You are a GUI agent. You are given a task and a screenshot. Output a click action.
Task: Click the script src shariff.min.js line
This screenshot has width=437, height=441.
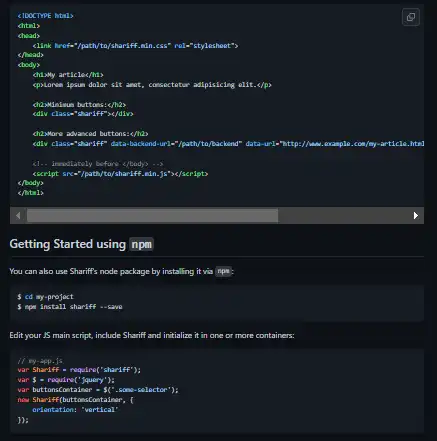pos(120,174)
